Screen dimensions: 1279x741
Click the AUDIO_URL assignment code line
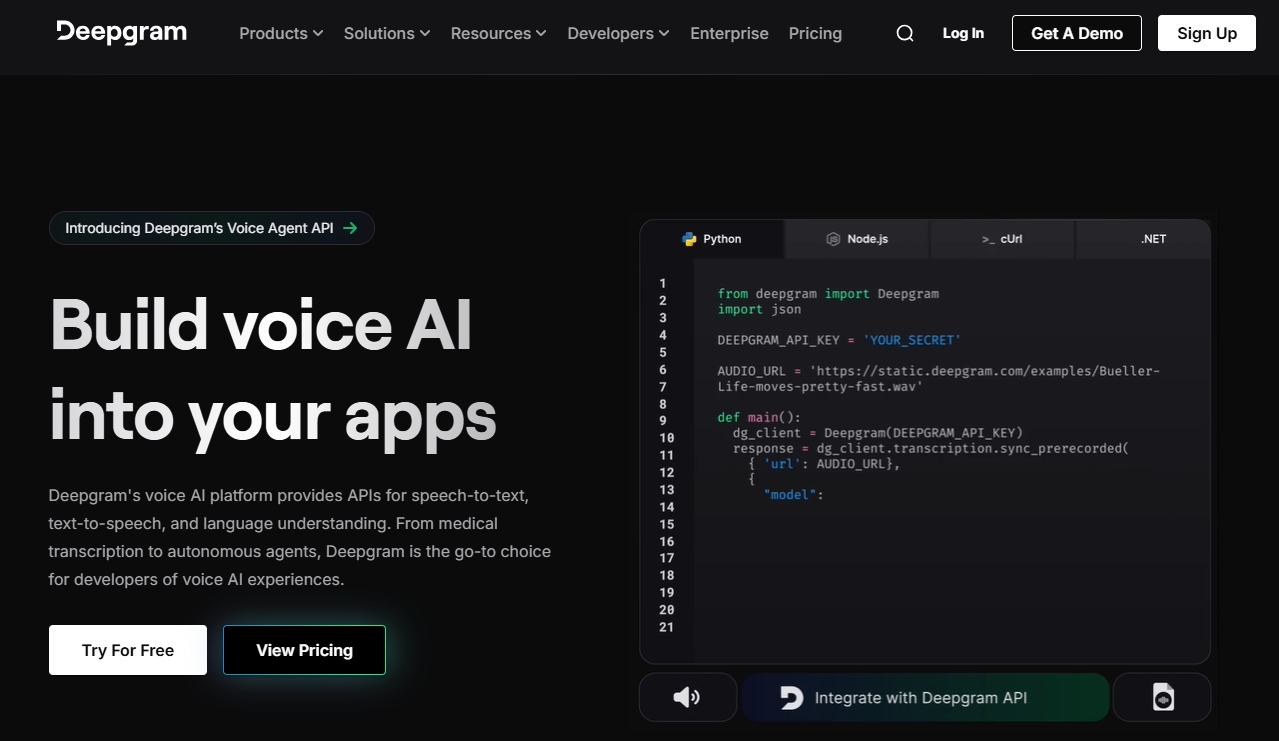click(x=938, y=378)
